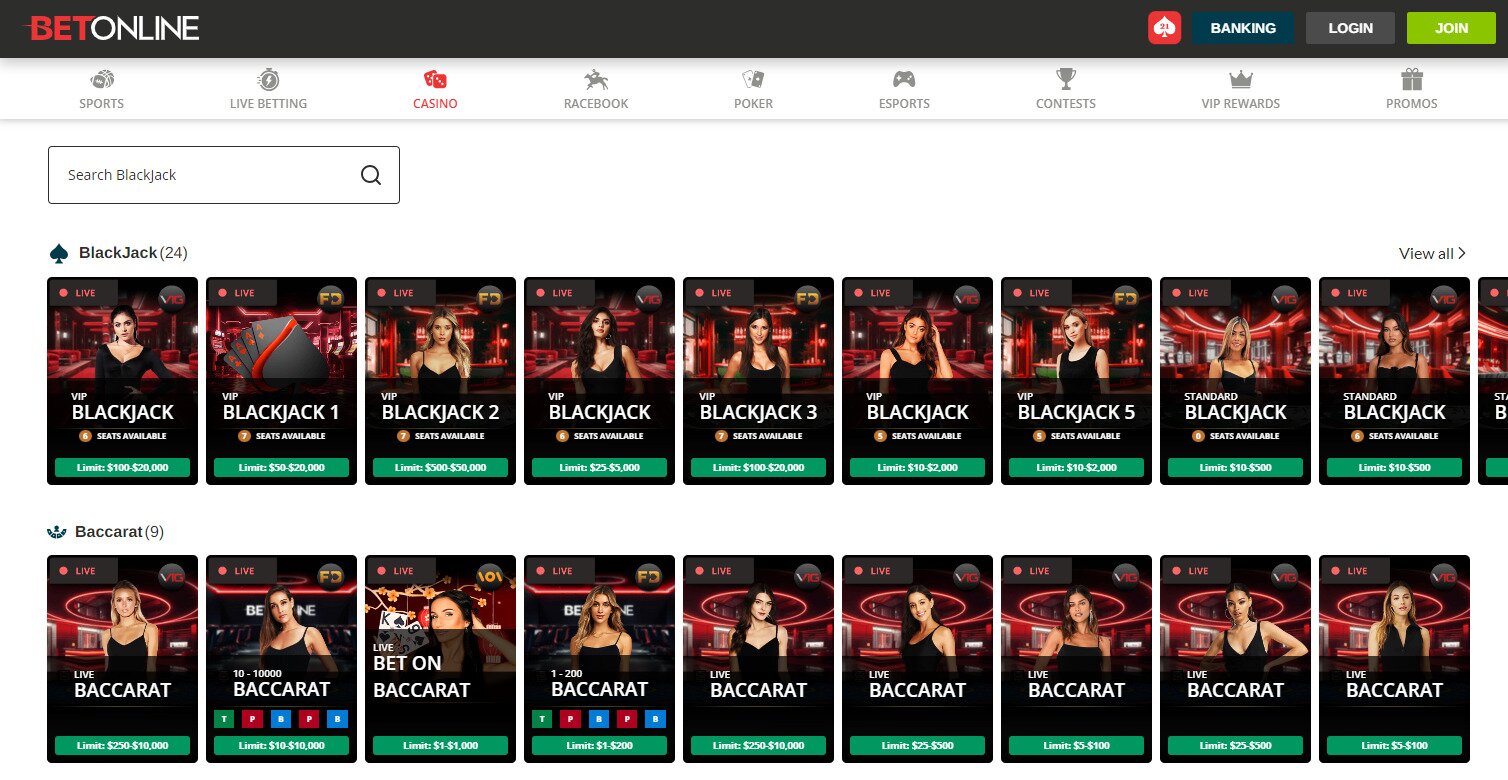The width and height of the screenshot is (1508, 780).
Task: Select the Racebook horse icon
Action: coord(596,80)
